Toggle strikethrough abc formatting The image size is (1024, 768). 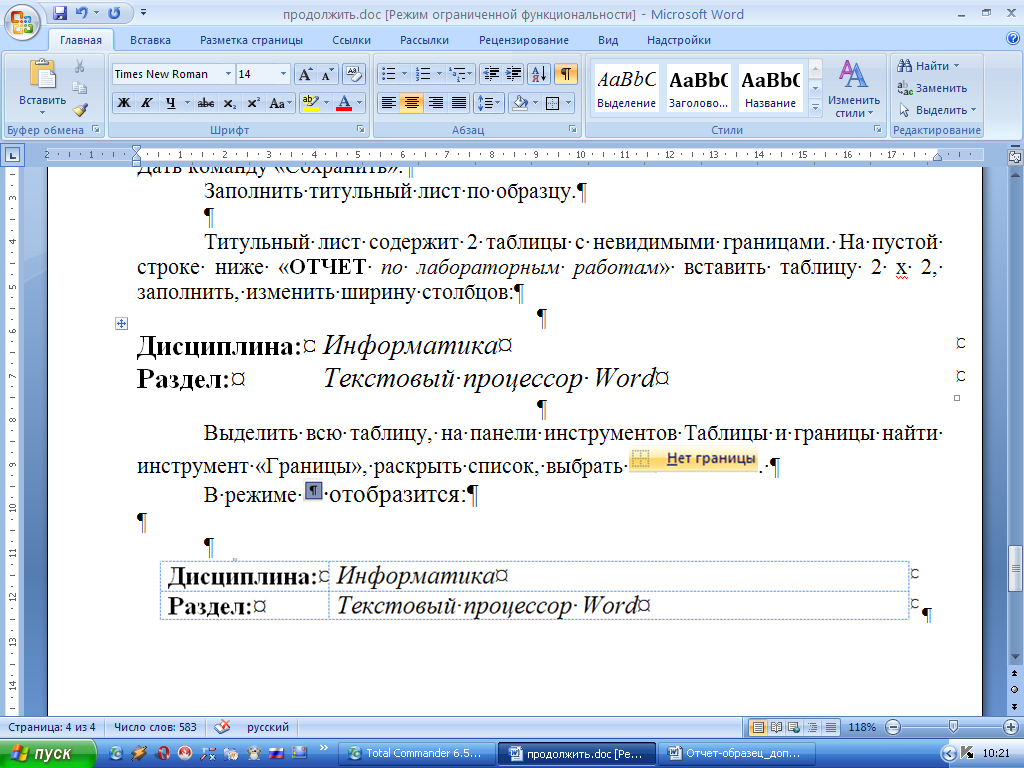[x=206, y=103]
